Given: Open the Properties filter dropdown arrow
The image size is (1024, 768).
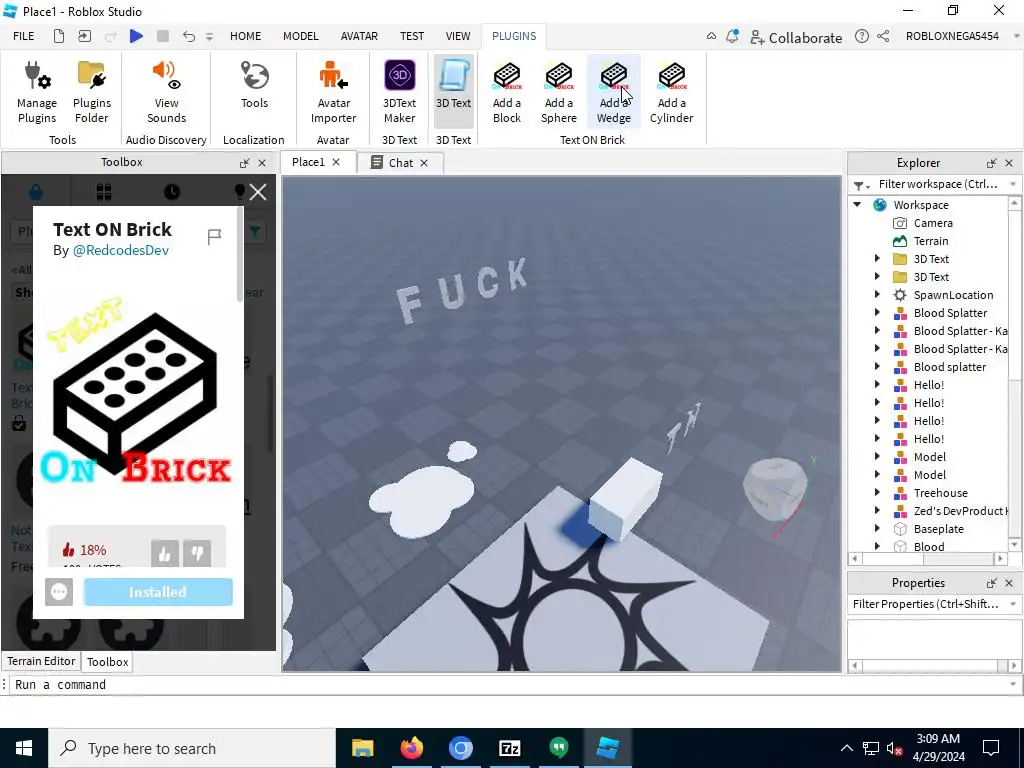Looking at the screenshot, I should pos(1013,604).
